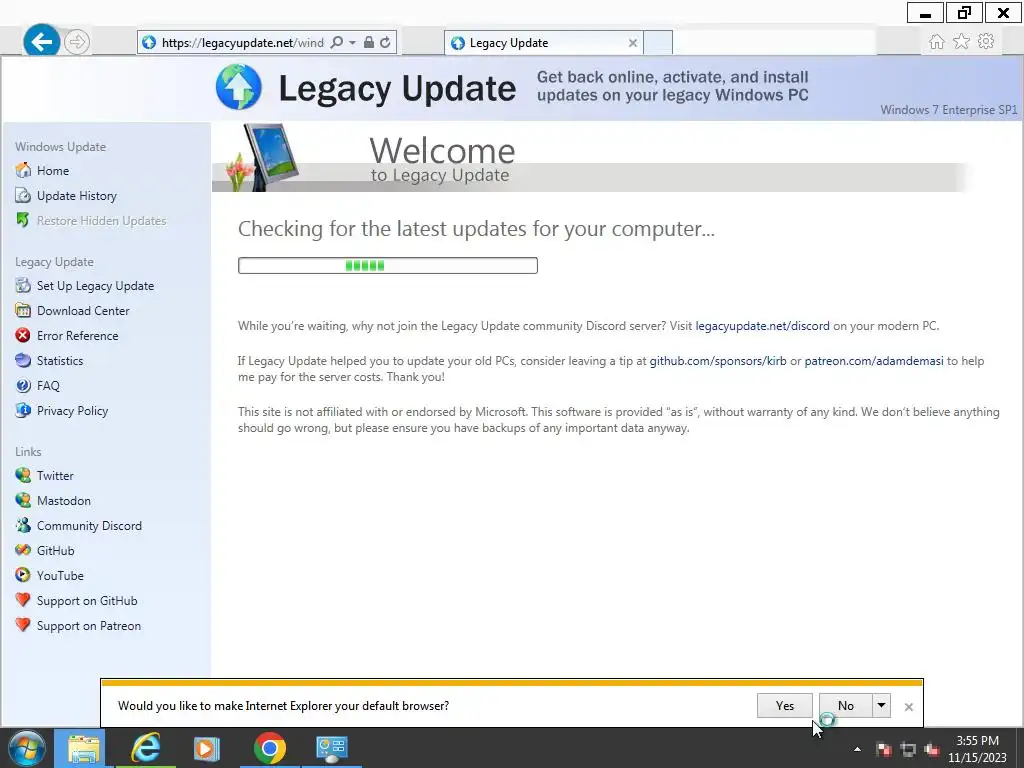Click the Support on GitHub heart icon
Screen dimensions: 1024x768
point(23,600)
